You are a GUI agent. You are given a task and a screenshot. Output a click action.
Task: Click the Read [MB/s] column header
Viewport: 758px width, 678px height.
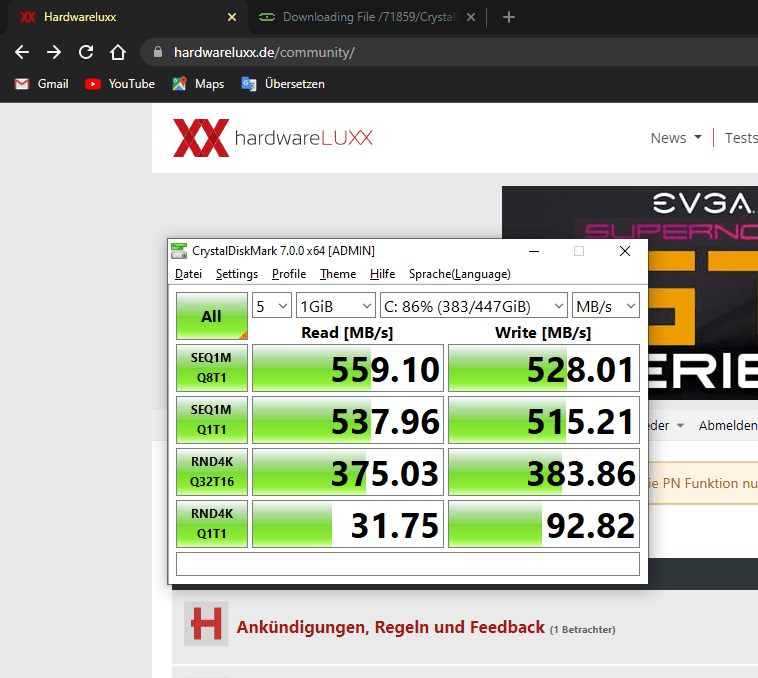347,333
